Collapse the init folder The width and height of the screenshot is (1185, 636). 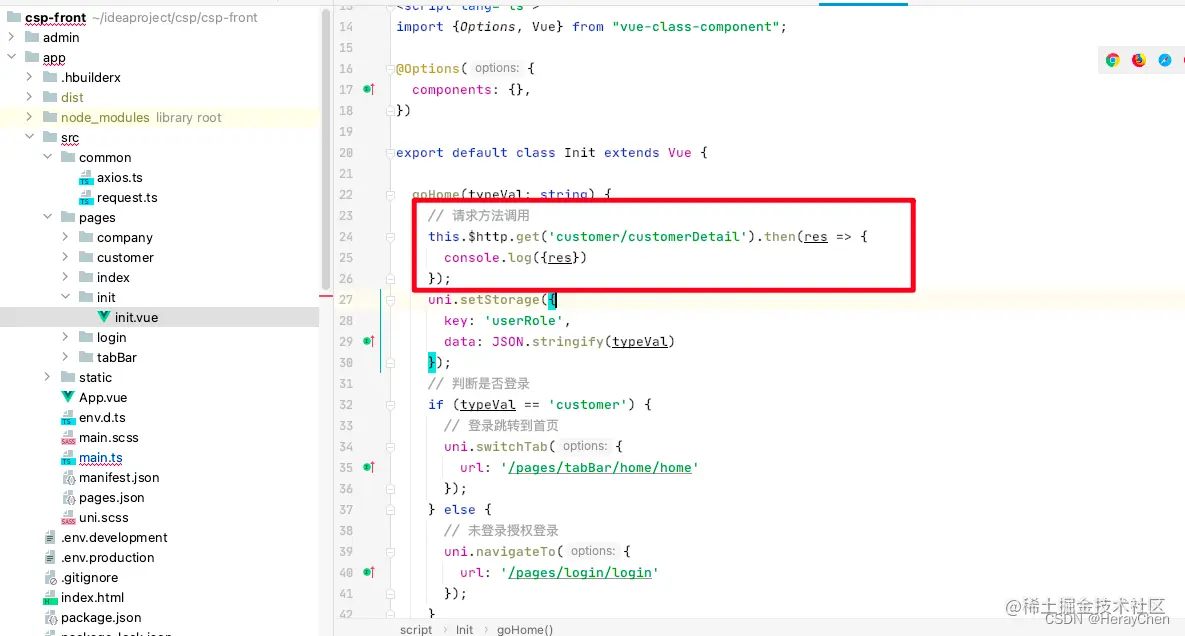coord(66,297)
